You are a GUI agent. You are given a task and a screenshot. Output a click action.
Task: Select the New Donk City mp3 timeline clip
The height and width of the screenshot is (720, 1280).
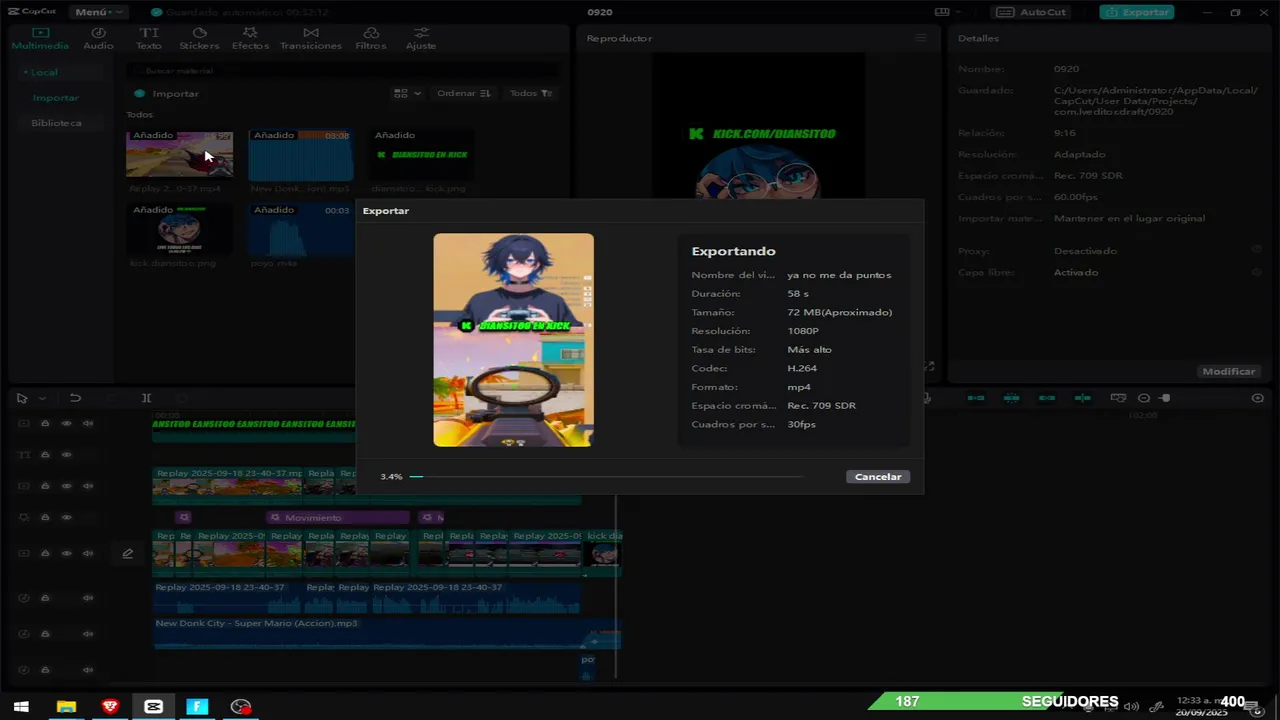(386, 632)
